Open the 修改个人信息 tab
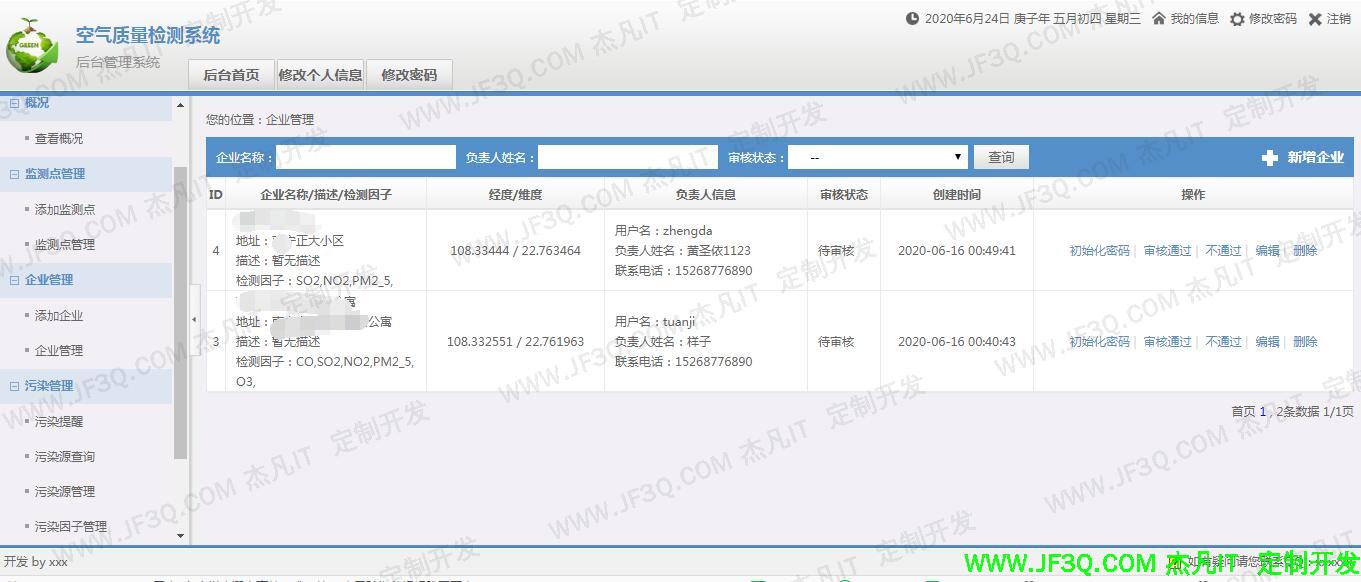Viewport: 1361px width, 582px height. pos(320,75)
